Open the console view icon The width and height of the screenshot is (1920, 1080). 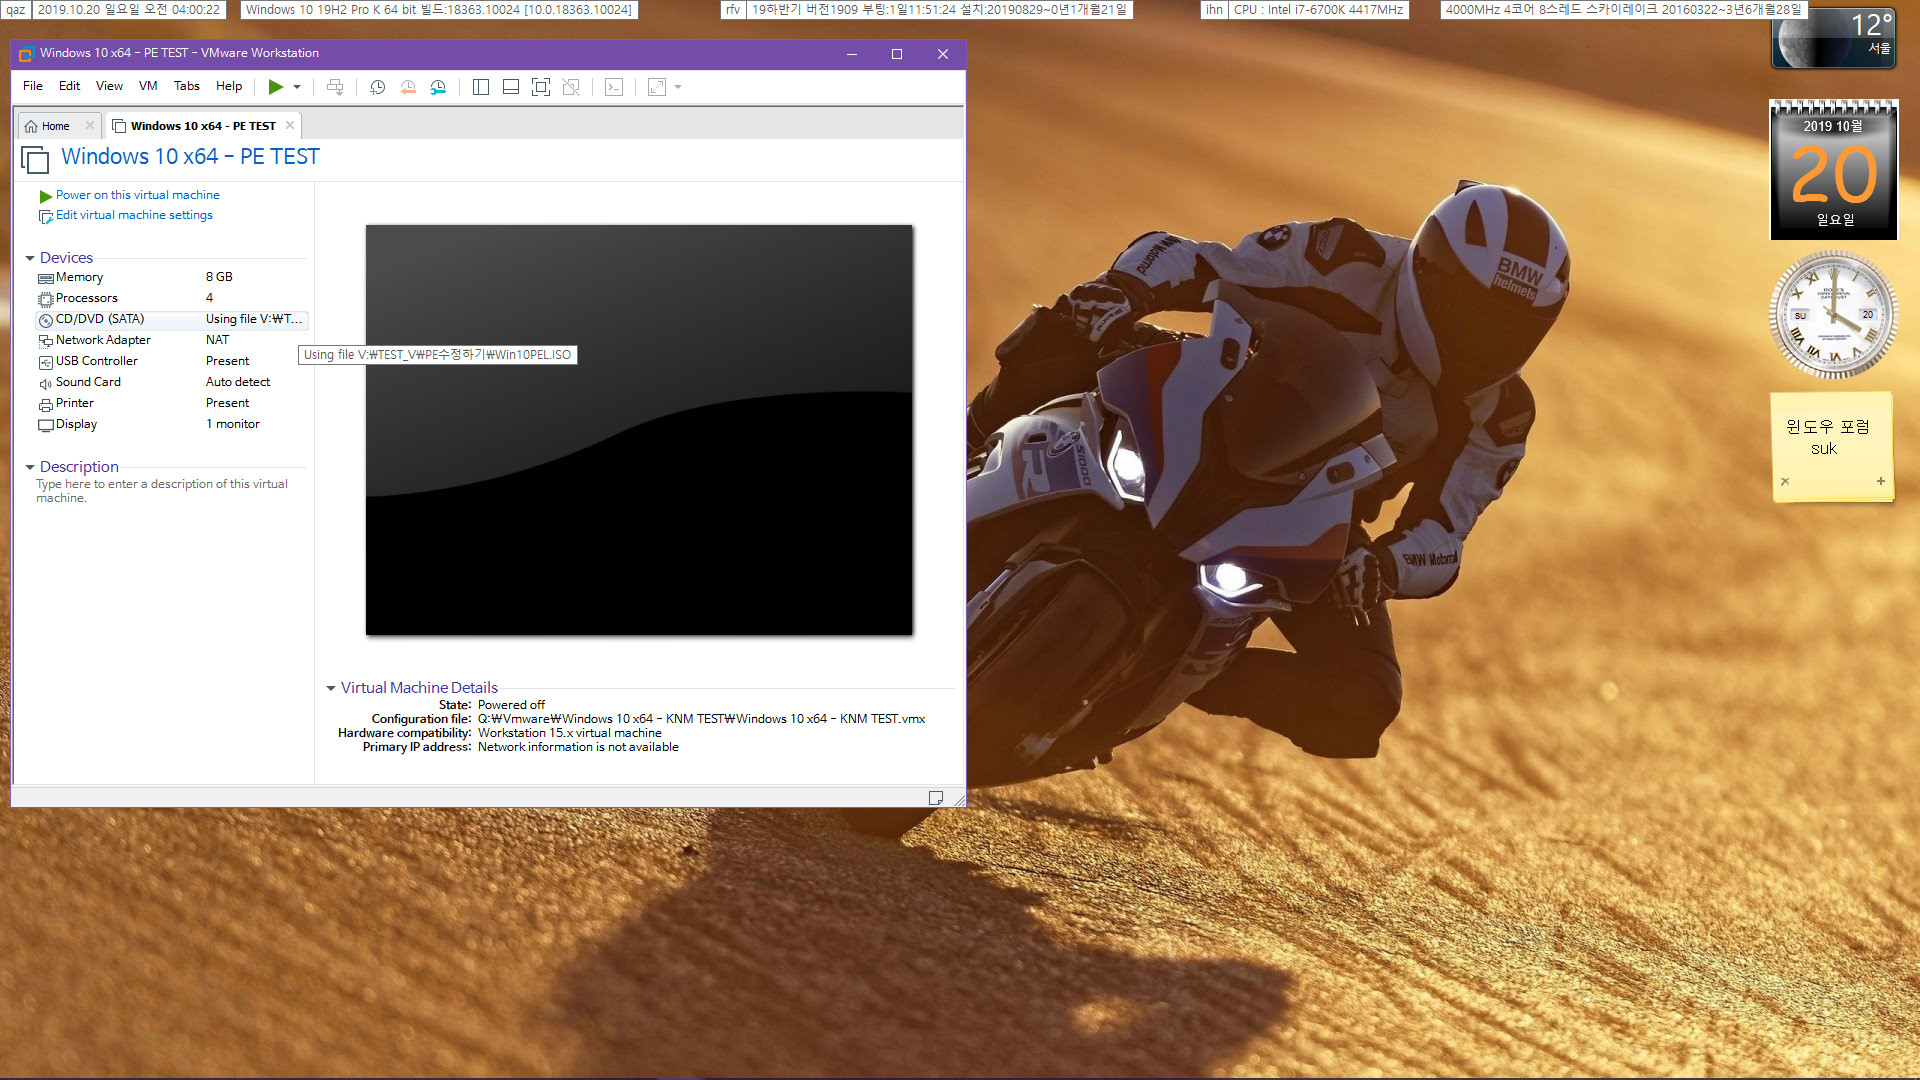[614, 87]
